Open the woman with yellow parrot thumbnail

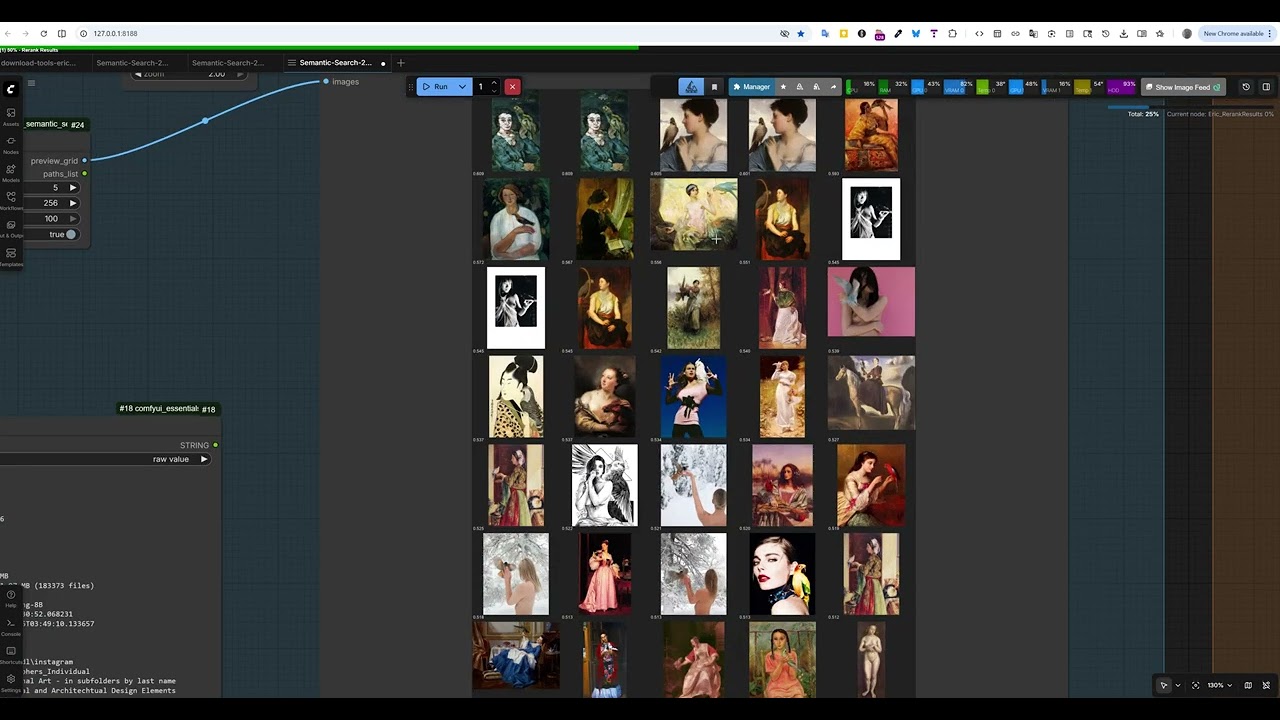pyautogui.click(x=782, y=573)
